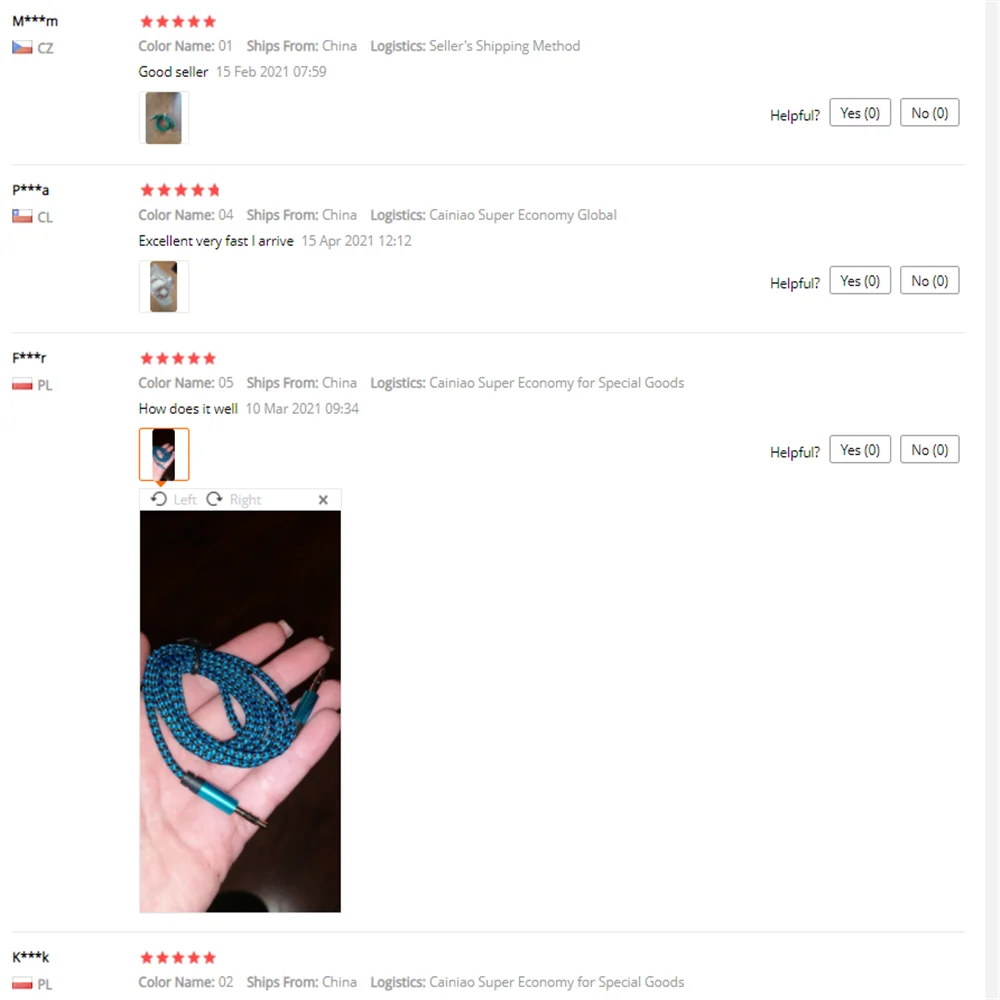
Task: Click the five-star rating on M***m's review
Action: click(x=178, y=22)
